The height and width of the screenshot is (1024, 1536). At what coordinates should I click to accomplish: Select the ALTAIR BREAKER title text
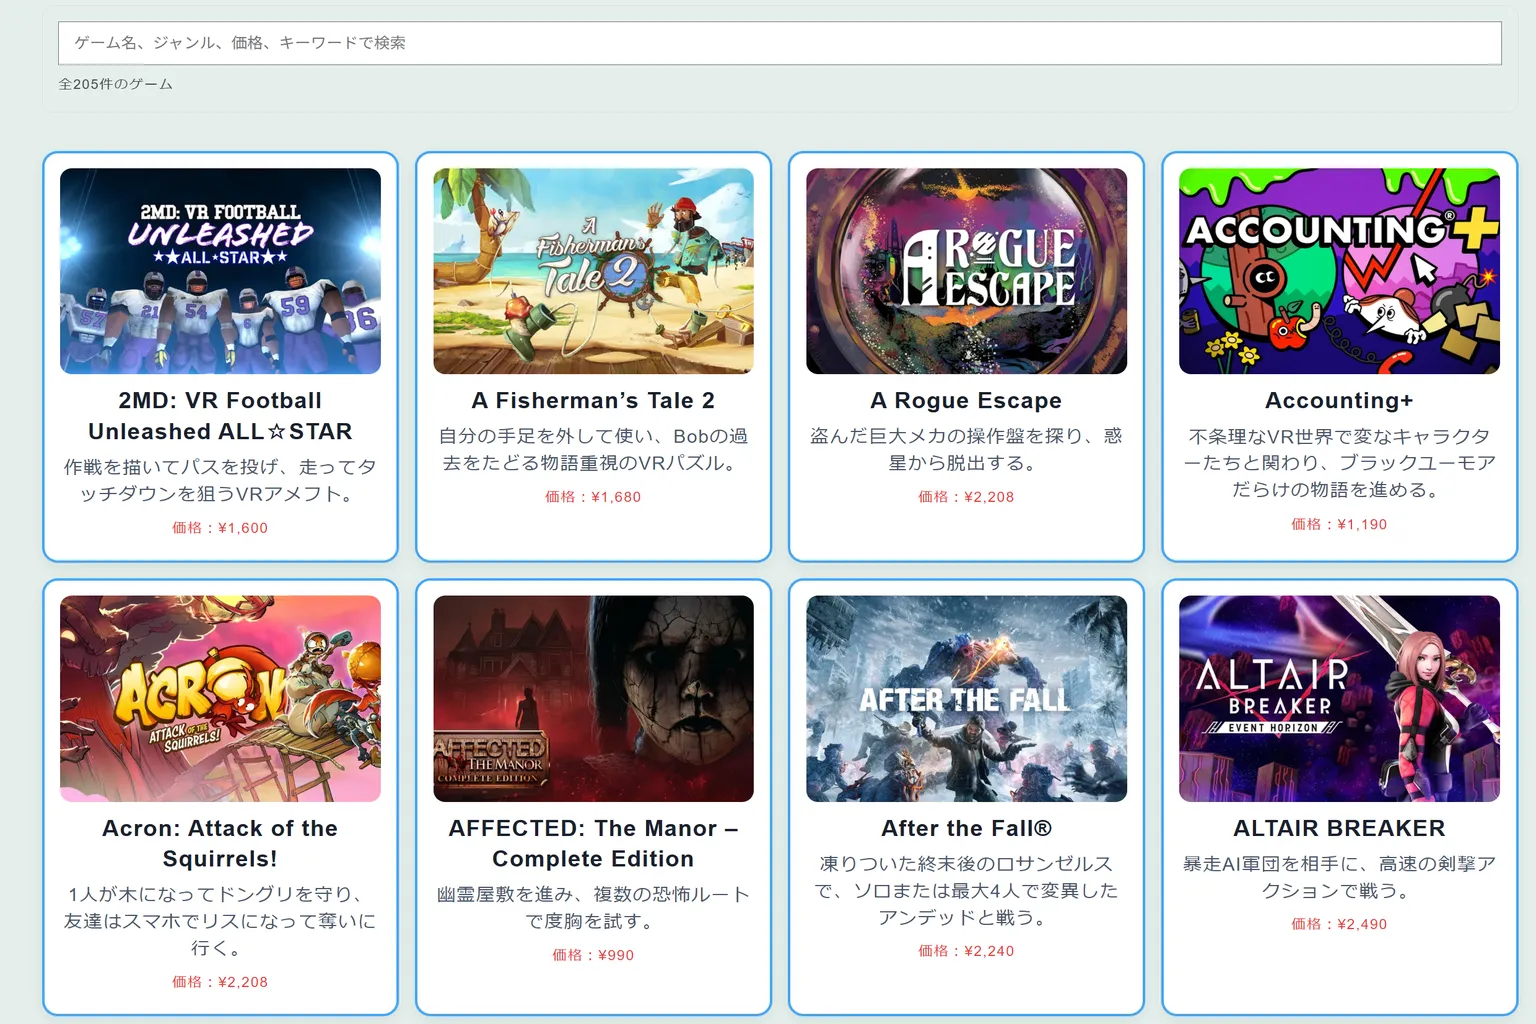click(1339, 828)
